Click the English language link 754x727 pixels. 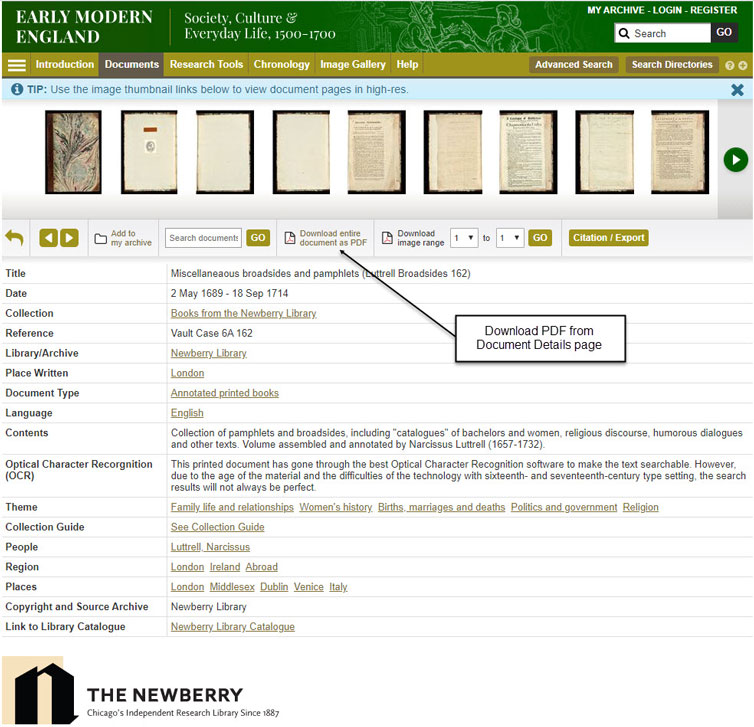[x=187, y=413]
